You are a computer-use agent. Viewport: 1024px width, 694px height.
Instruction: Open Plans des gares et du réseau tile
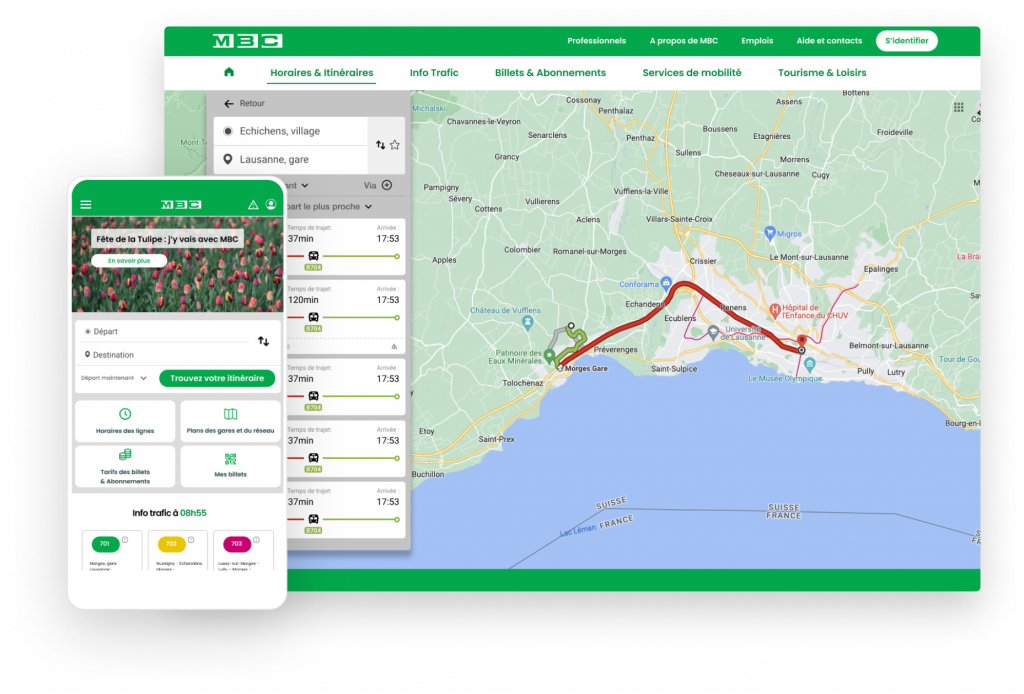[231, 421]
